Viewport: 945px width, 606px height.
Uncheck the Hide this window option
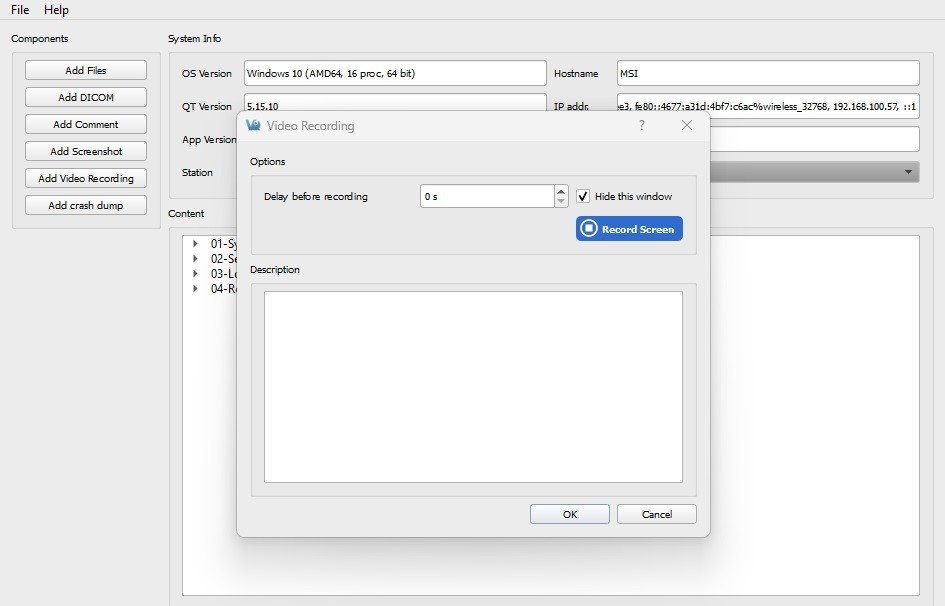coord(583,196)
